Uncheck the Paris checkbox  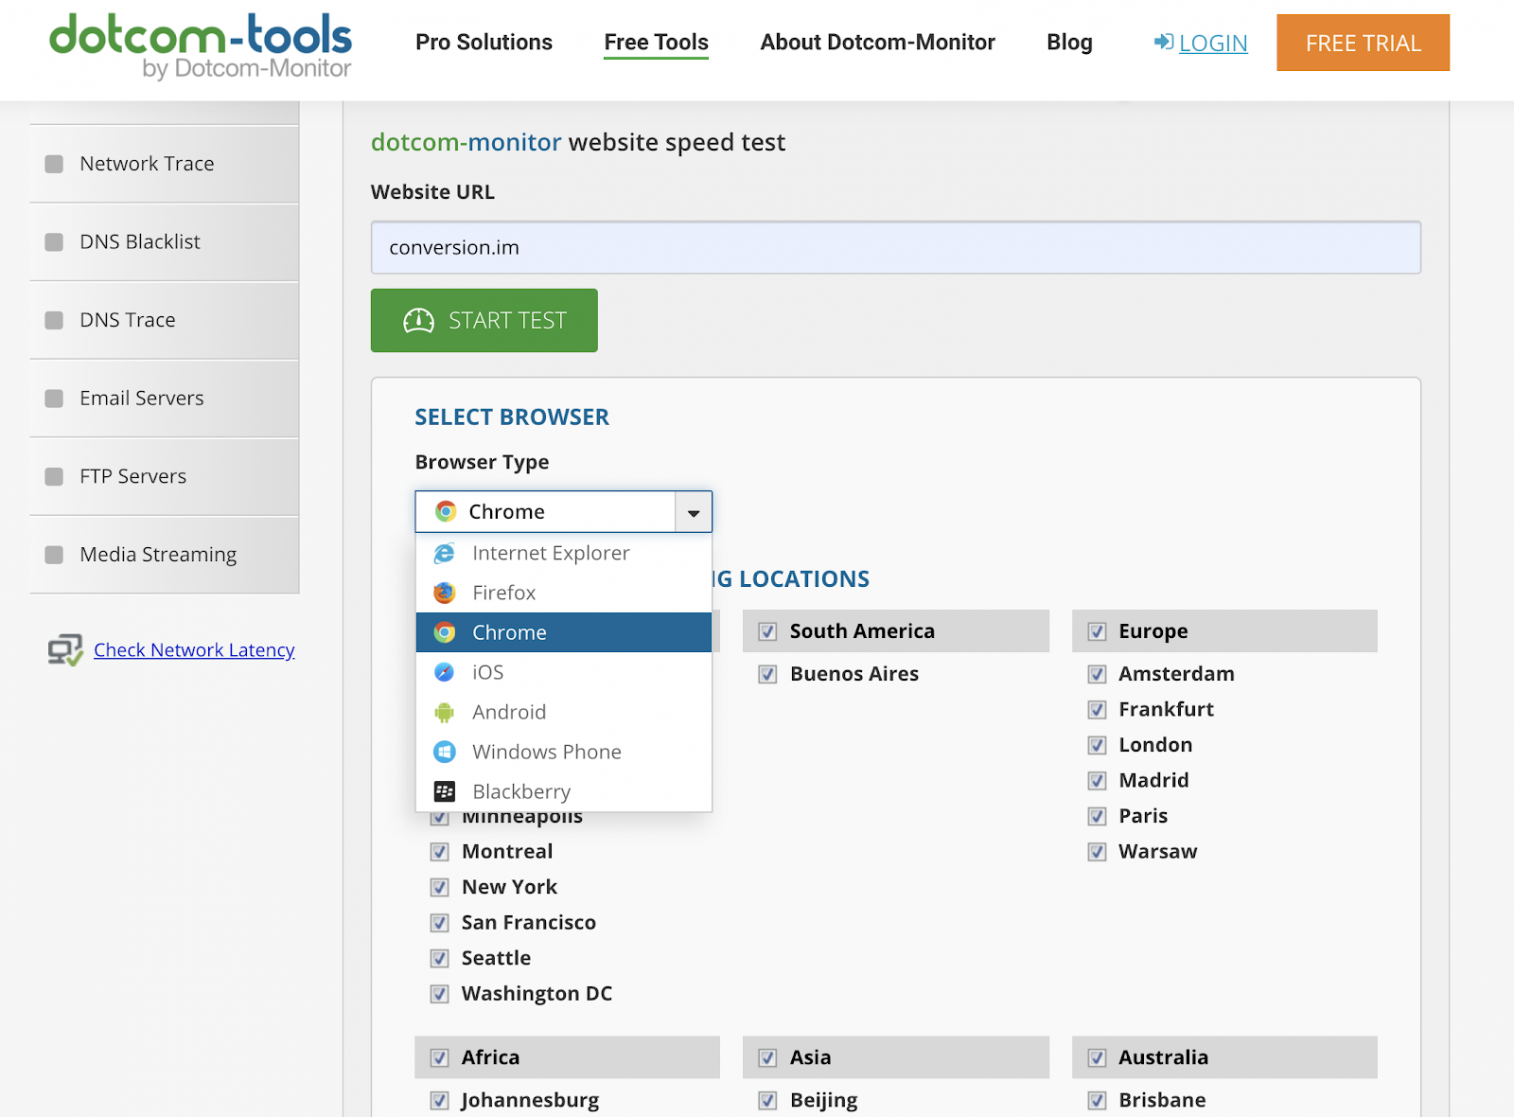click(1097, 816)
